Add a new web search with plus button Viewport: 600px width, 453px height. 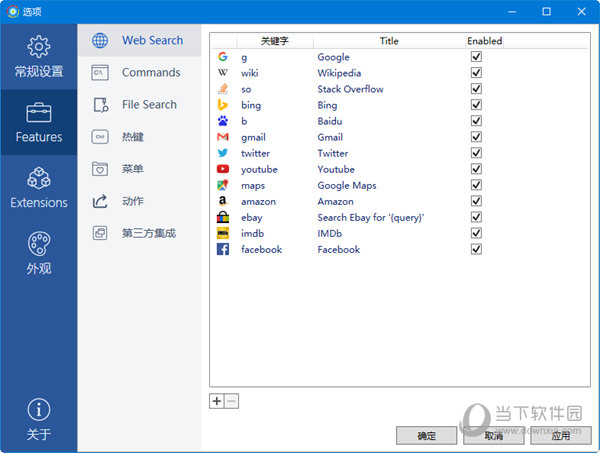pyautogui.click(x=216, y=401)
